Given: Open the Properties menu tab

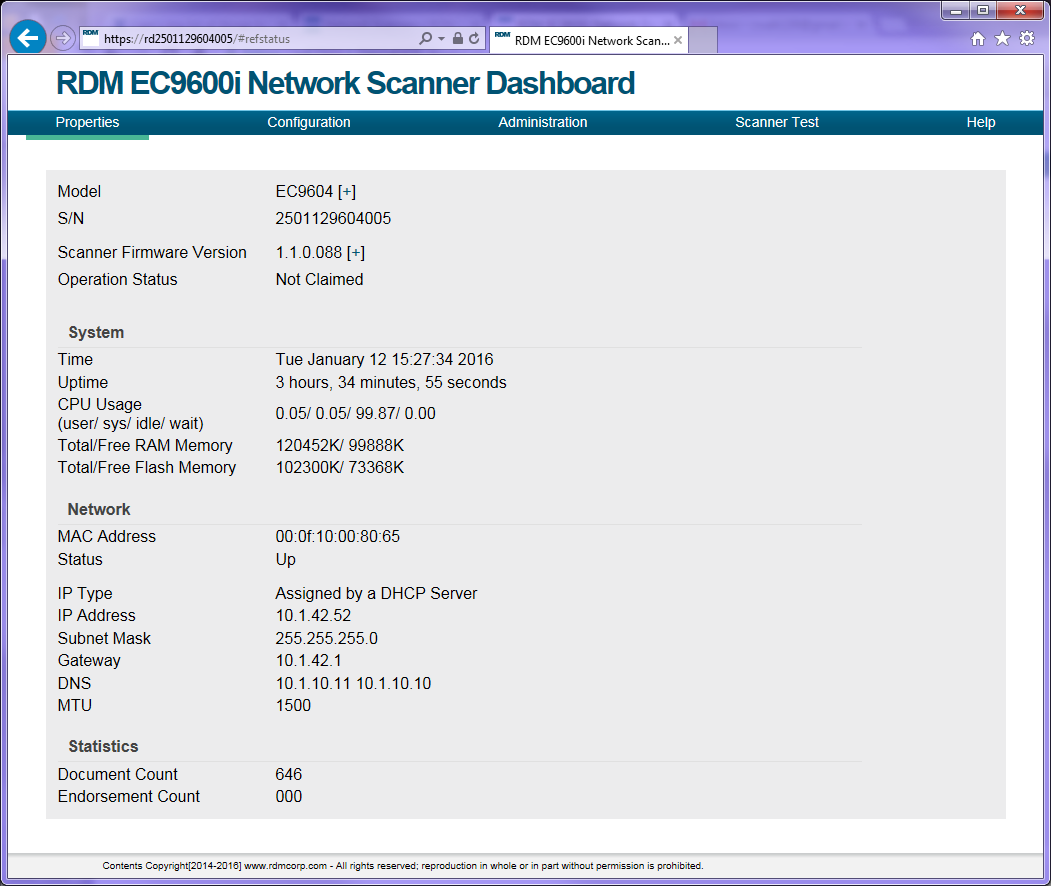Looking at the screenshot, I should coord(87,122).
